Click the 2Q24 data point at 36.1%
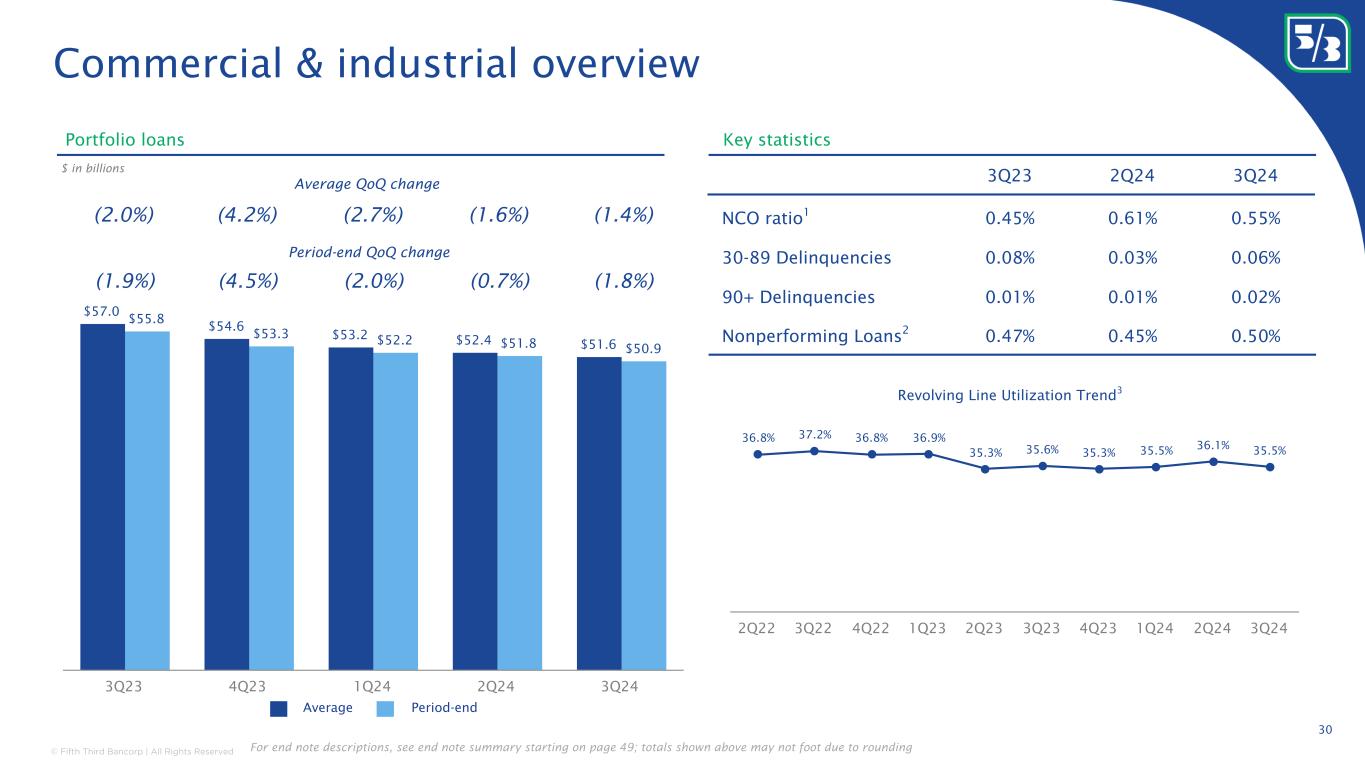This screenshot has width=1365, height=768. [1213, 461]
